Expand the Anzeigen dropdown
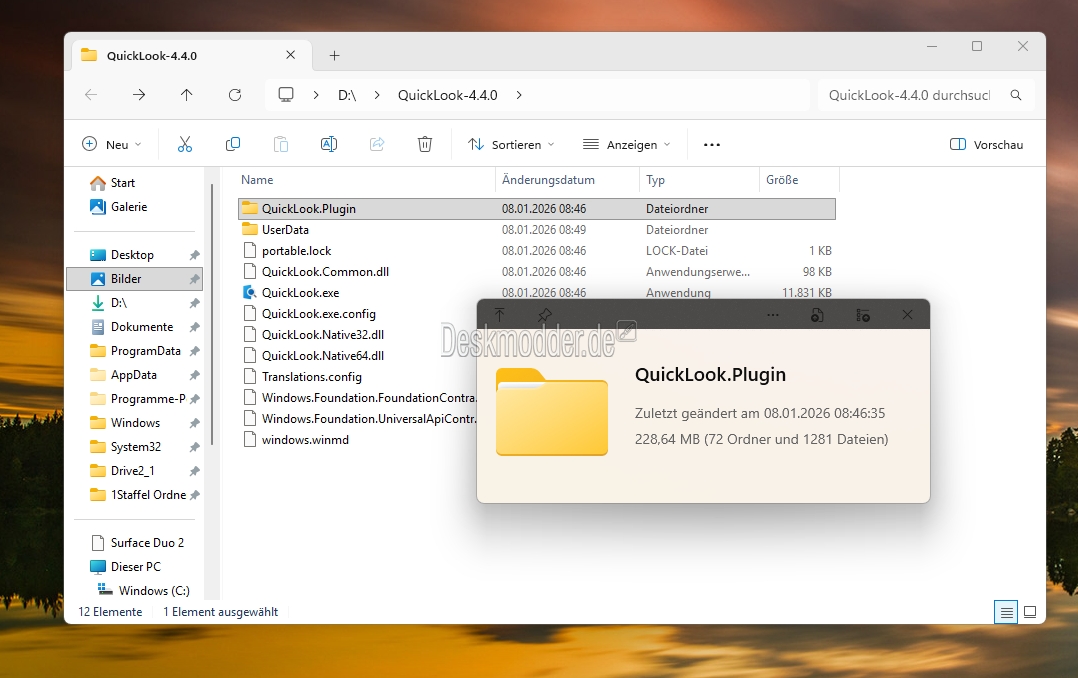The image size is (1078, 678). click(627, 145)
